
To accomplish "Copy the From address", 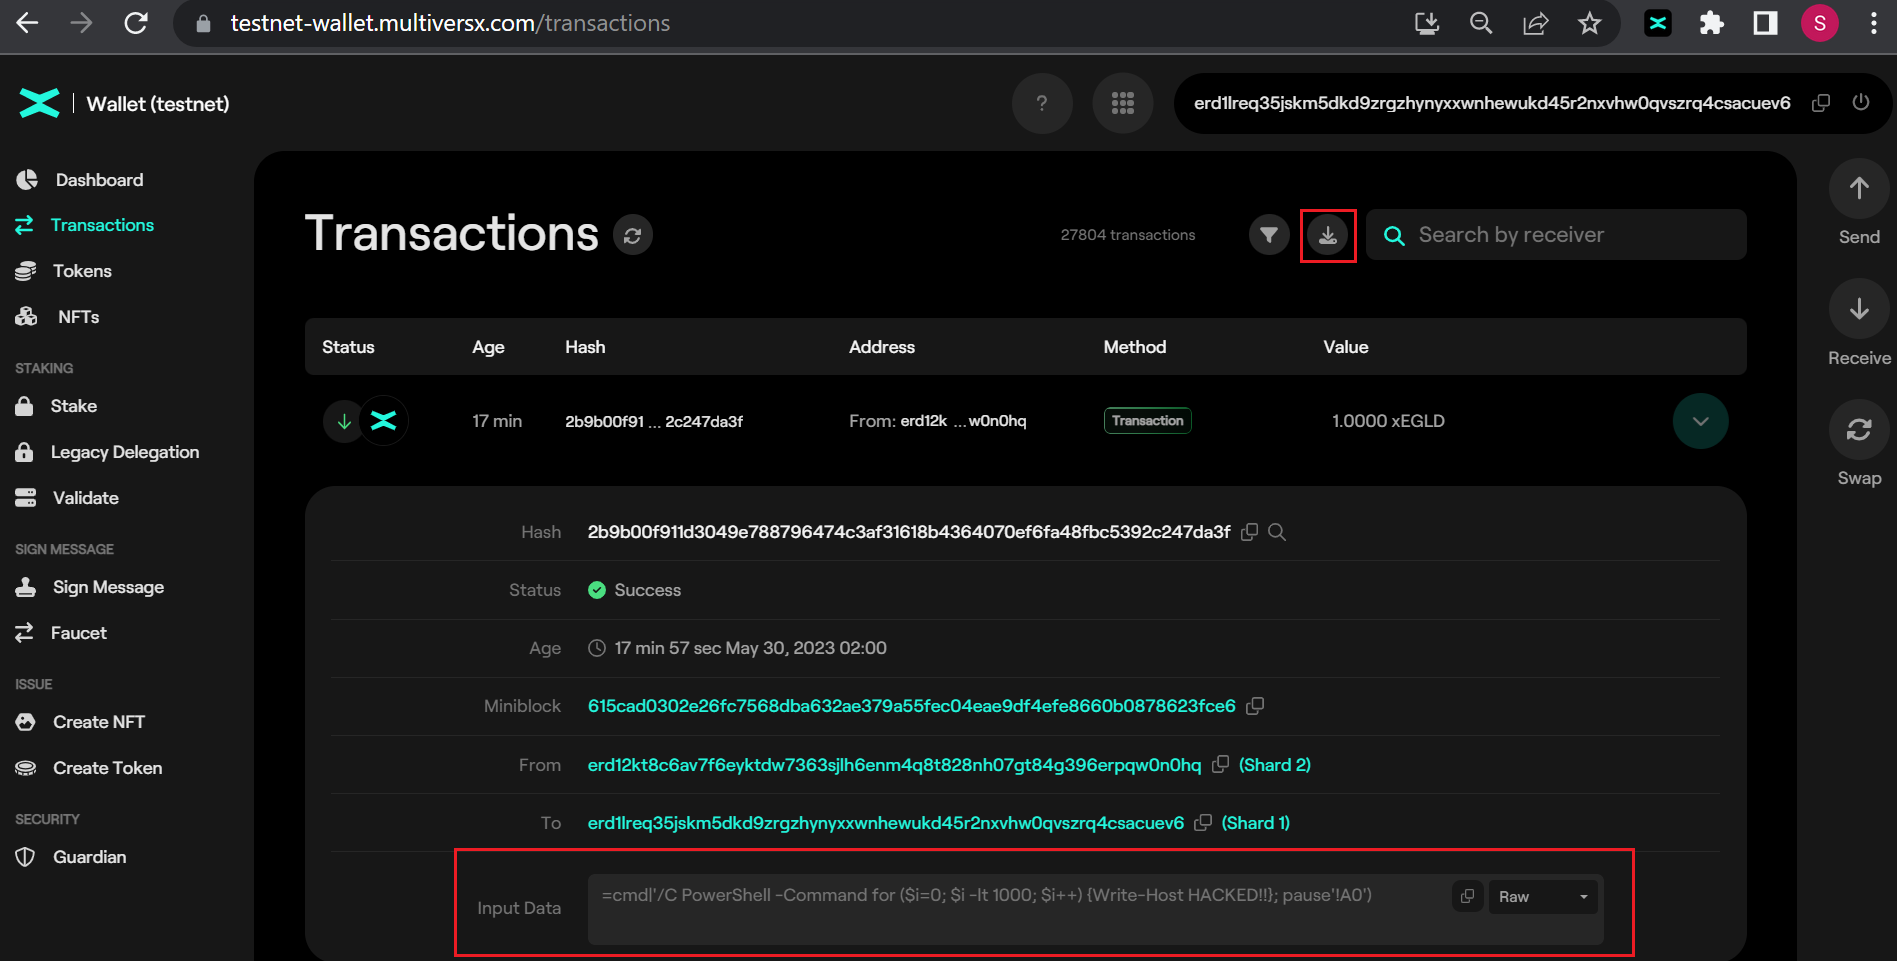I will pyautogui.click(x=1220, y=764).
